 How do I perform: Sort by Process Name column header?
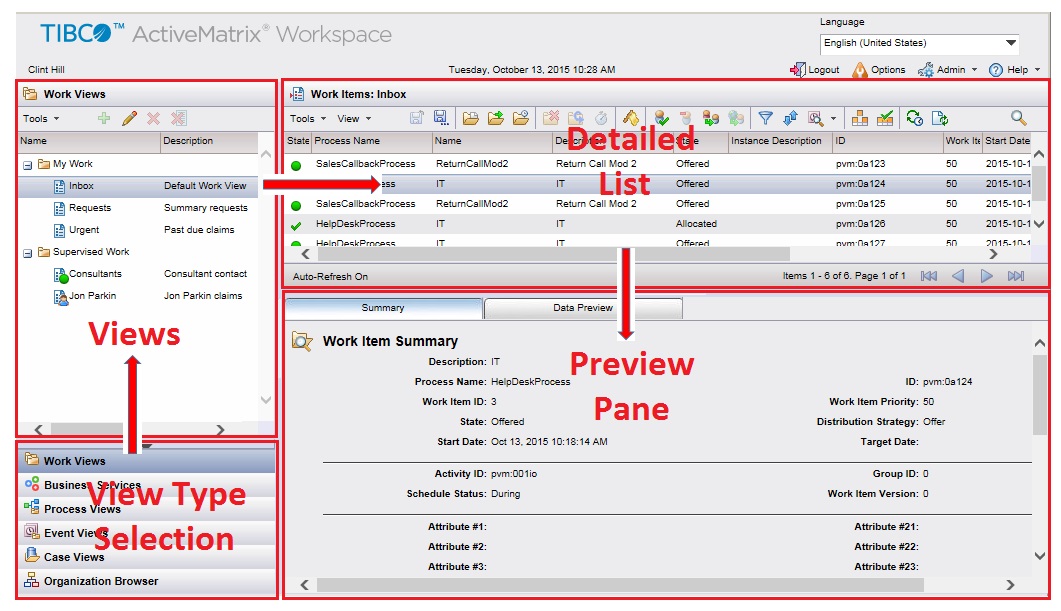371,141
